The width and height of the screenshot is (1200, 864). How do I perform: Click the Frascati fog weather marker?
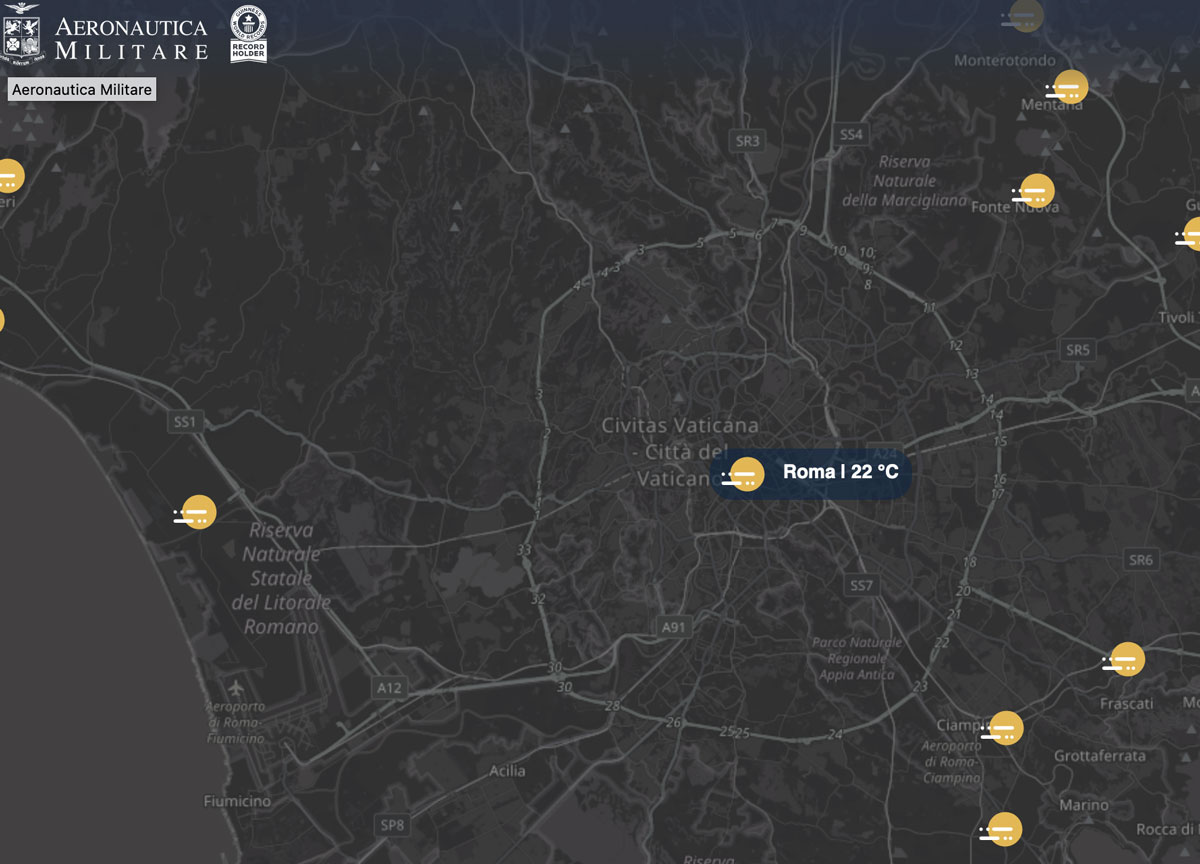pyautogui.click(x=1126, y=660)
